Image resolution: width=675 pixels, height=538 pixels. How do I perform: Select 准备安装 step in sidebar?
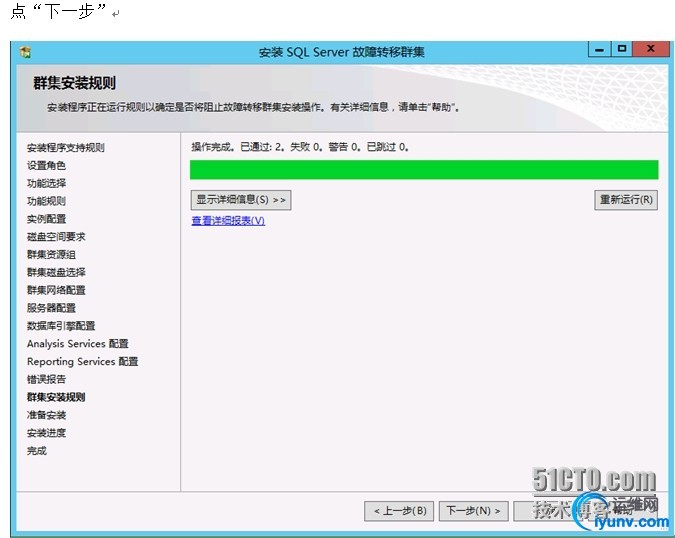point(46,415)
